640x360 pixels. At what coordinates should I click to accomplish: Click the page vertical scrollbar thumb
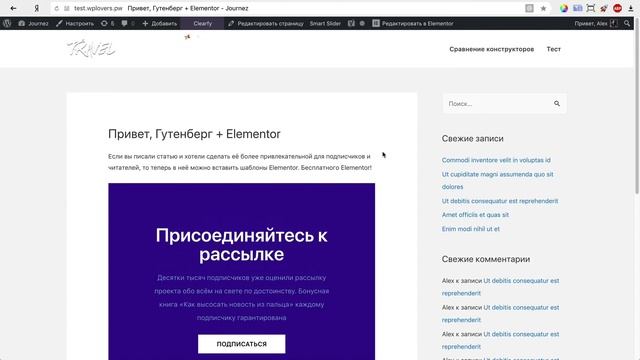click(x=637, y=106)
